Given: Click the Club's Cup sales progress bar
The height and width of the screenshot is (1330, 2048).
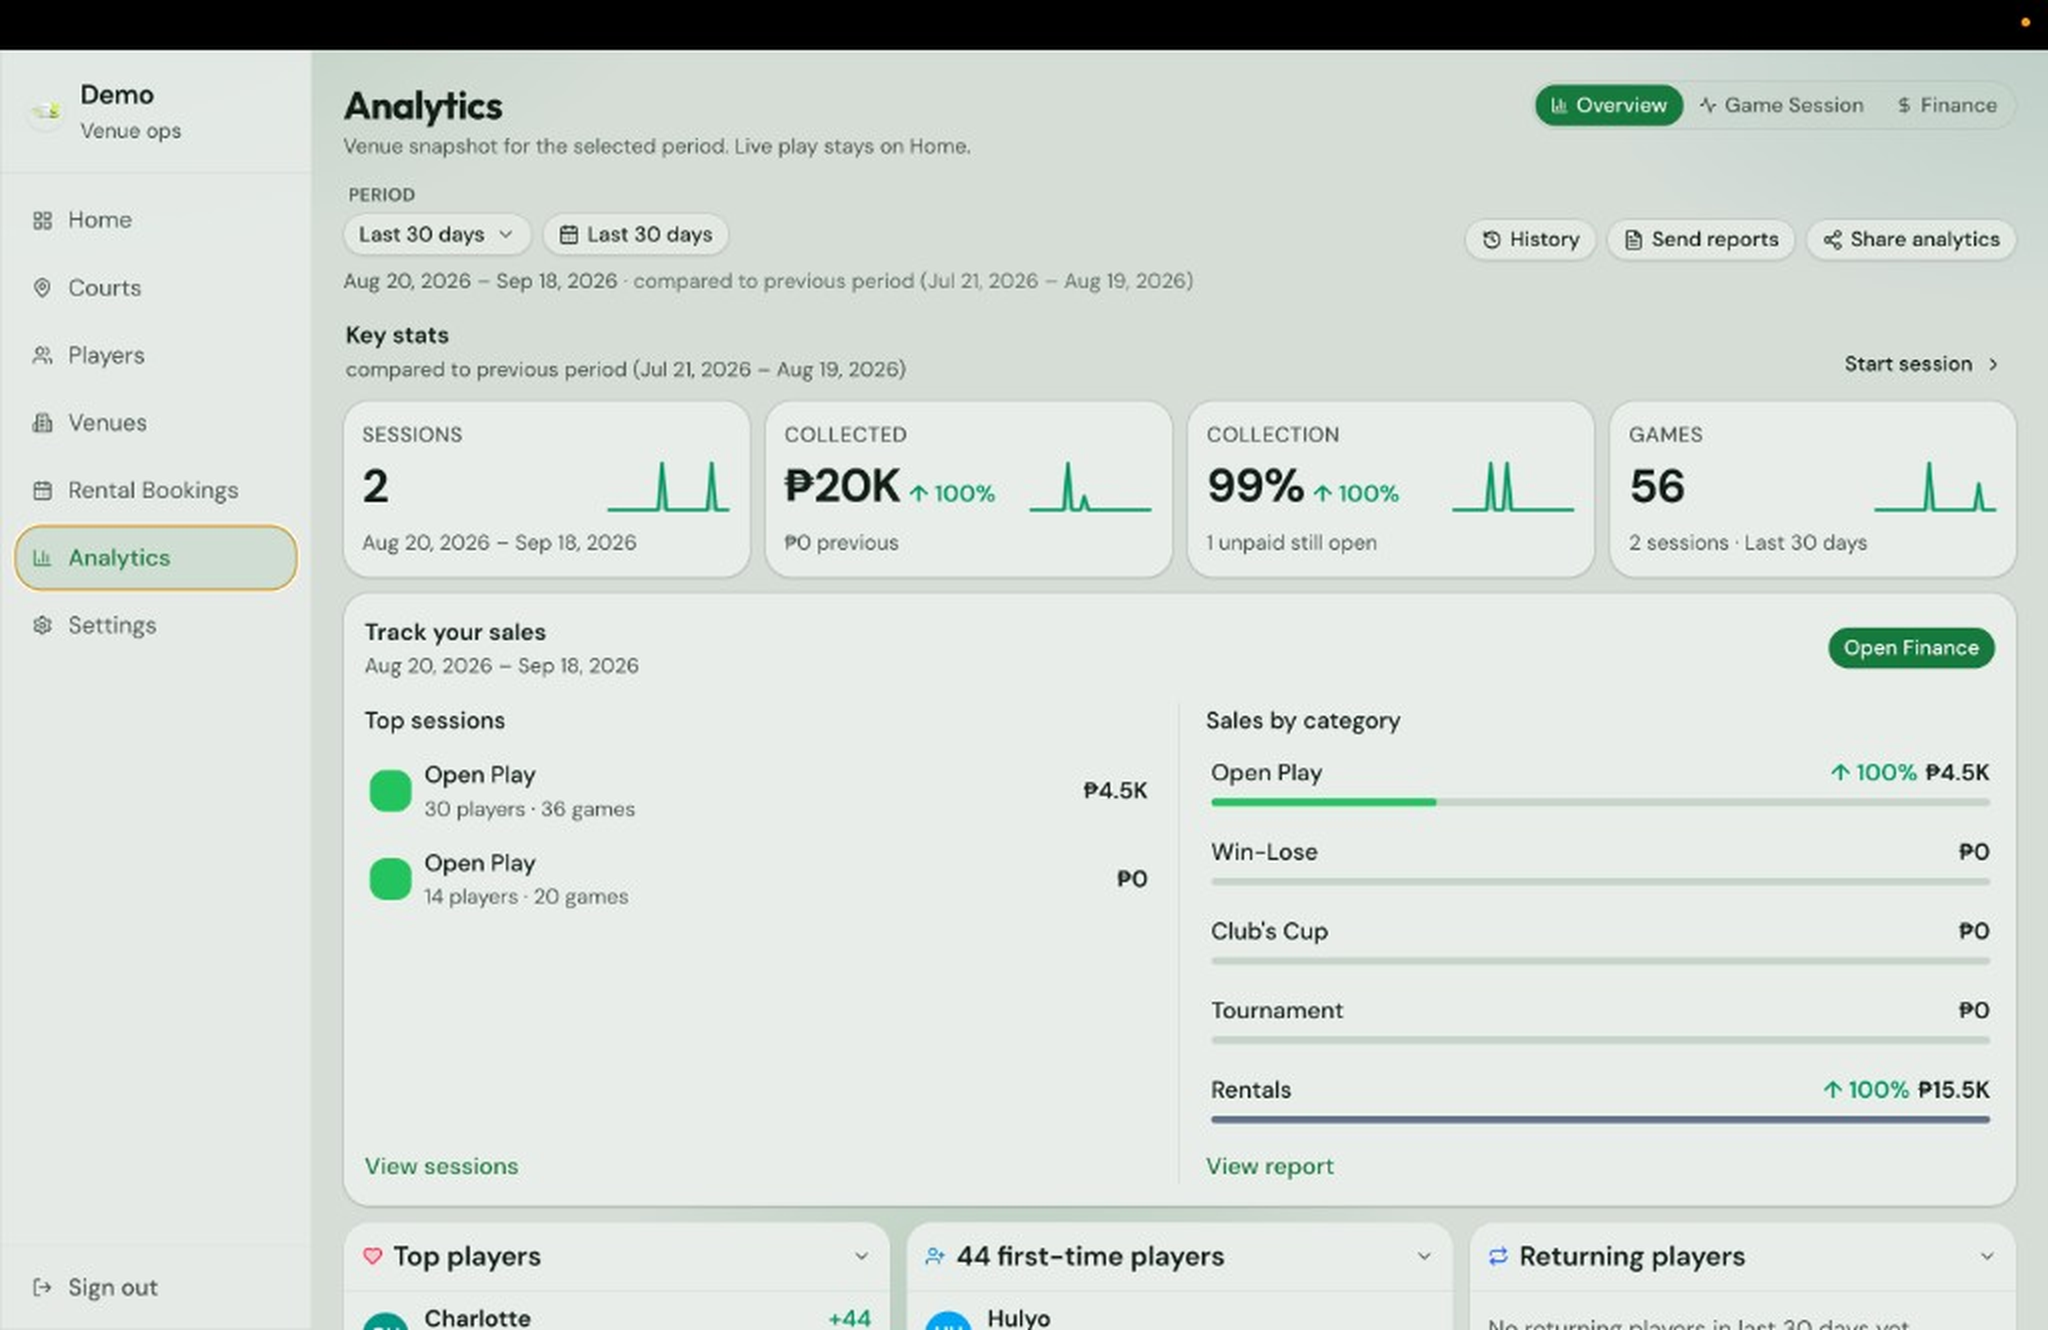Looking at the screenshot, I should coord(1600,961).
